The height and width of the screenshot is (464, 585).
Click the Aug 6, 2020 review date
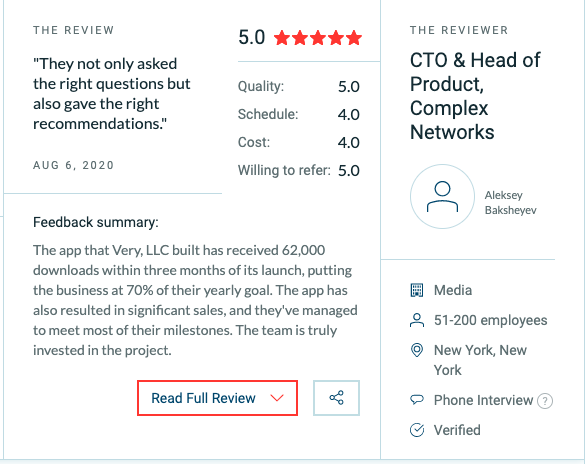pos(73,165)
